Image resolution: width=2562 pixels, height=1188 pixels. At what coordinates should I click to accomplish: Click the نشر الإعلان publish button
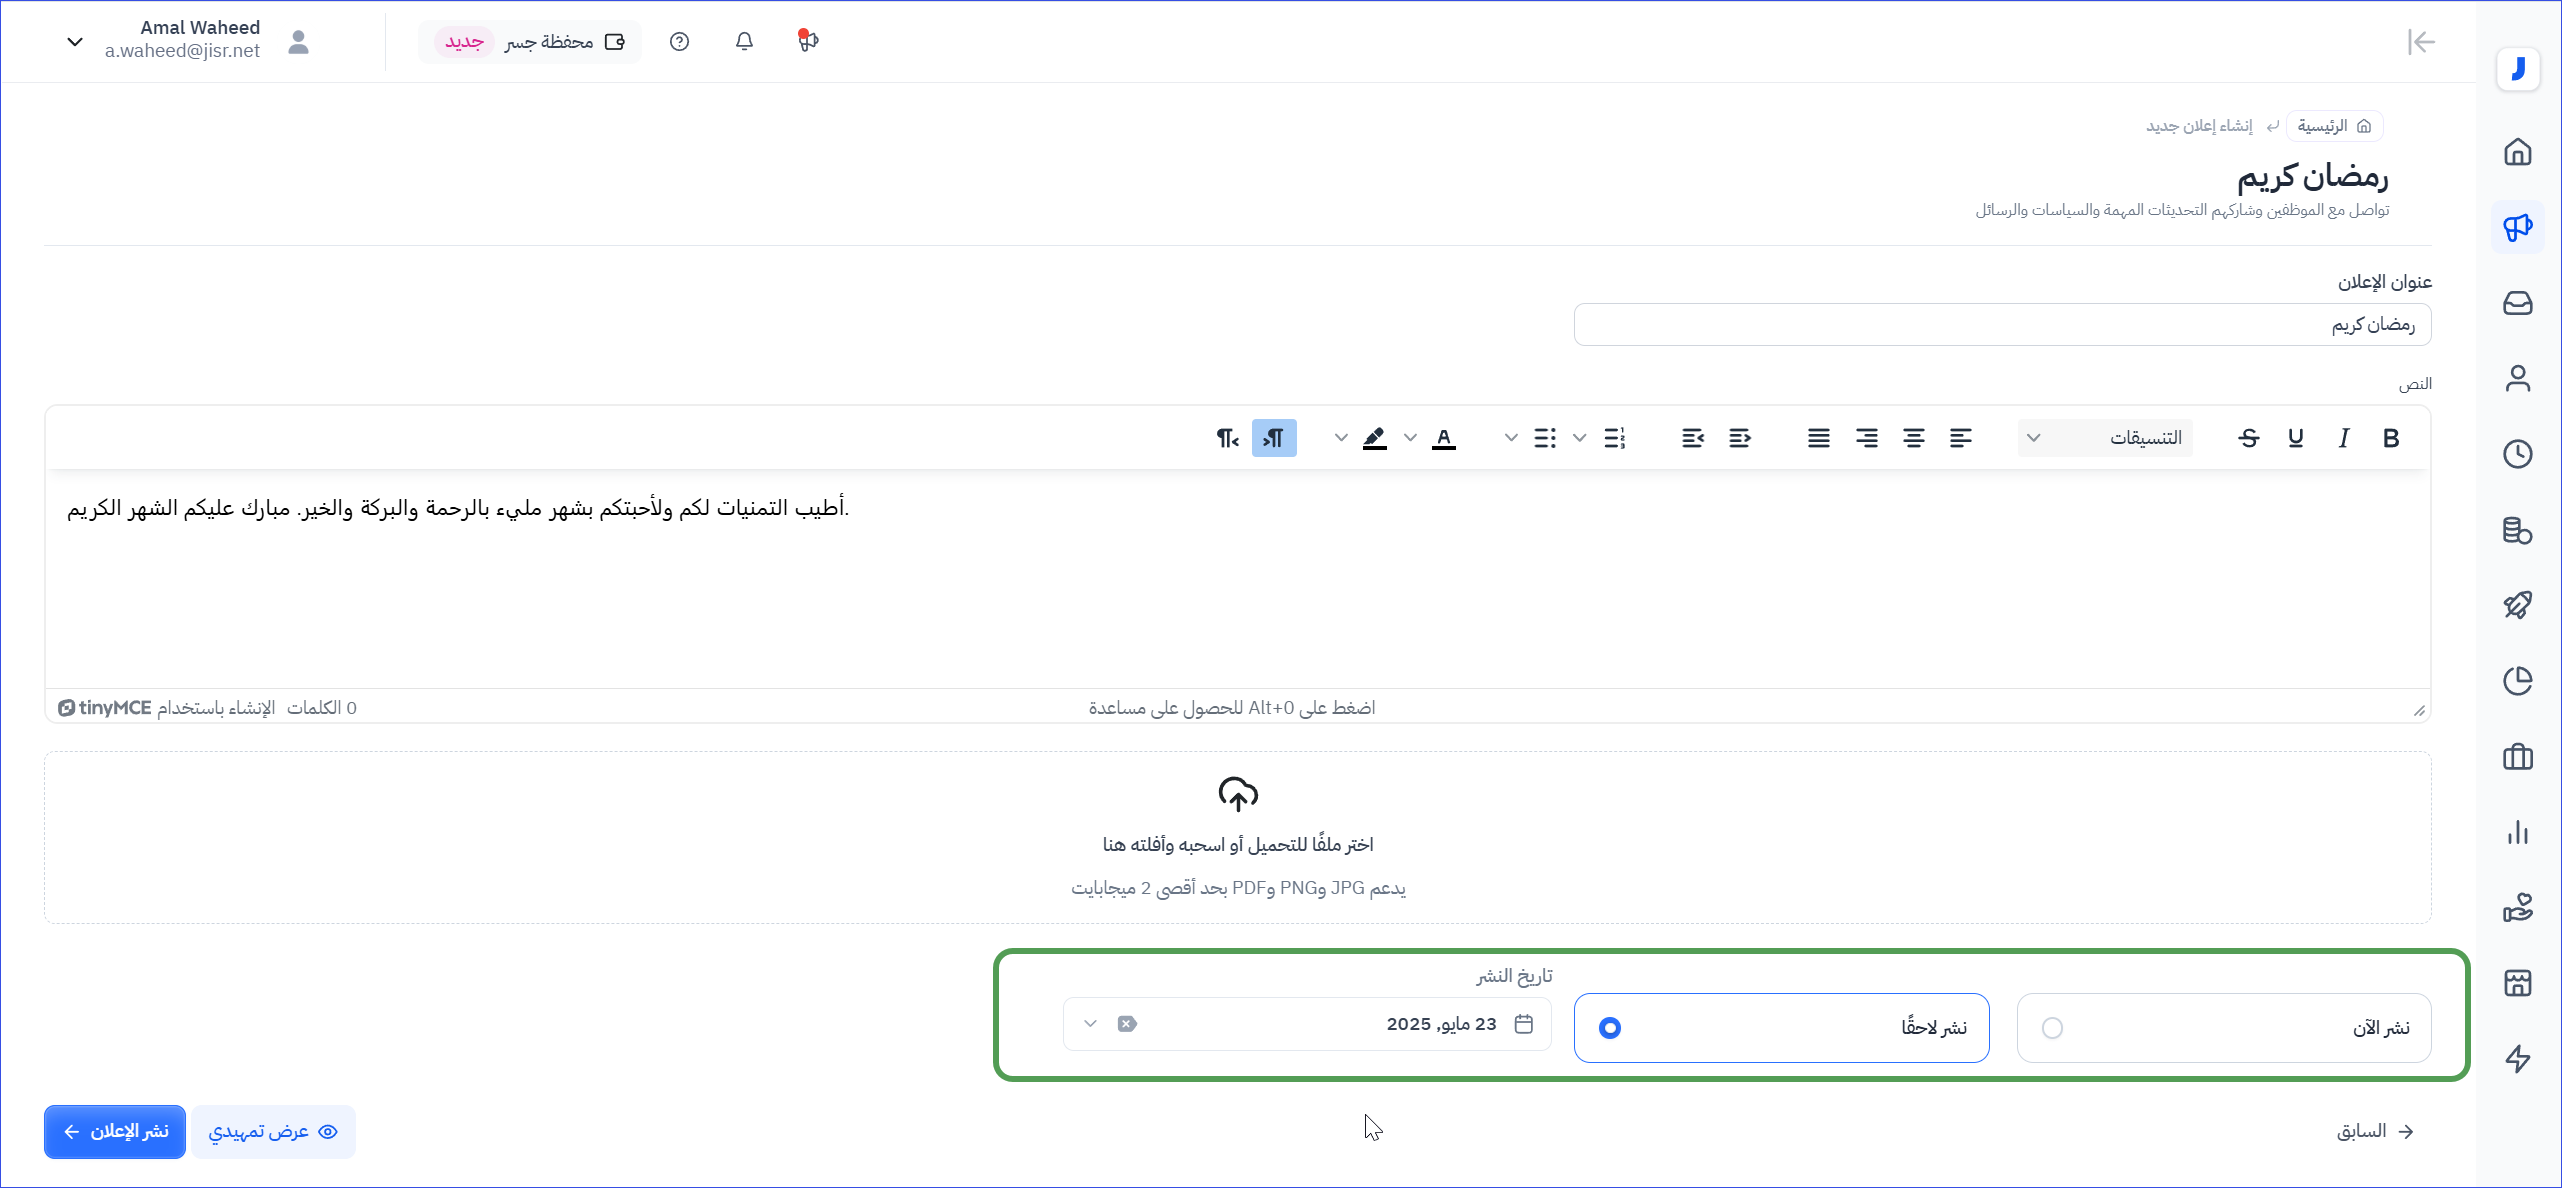point(115,1131)
